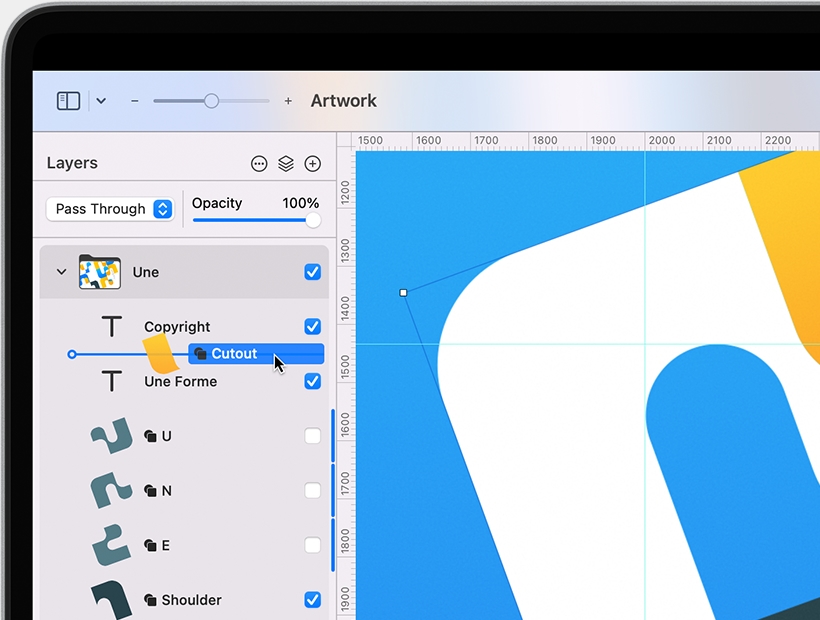Click the Artwork title in toolbar
Viewport: 820px width, 620px height.
343,100
